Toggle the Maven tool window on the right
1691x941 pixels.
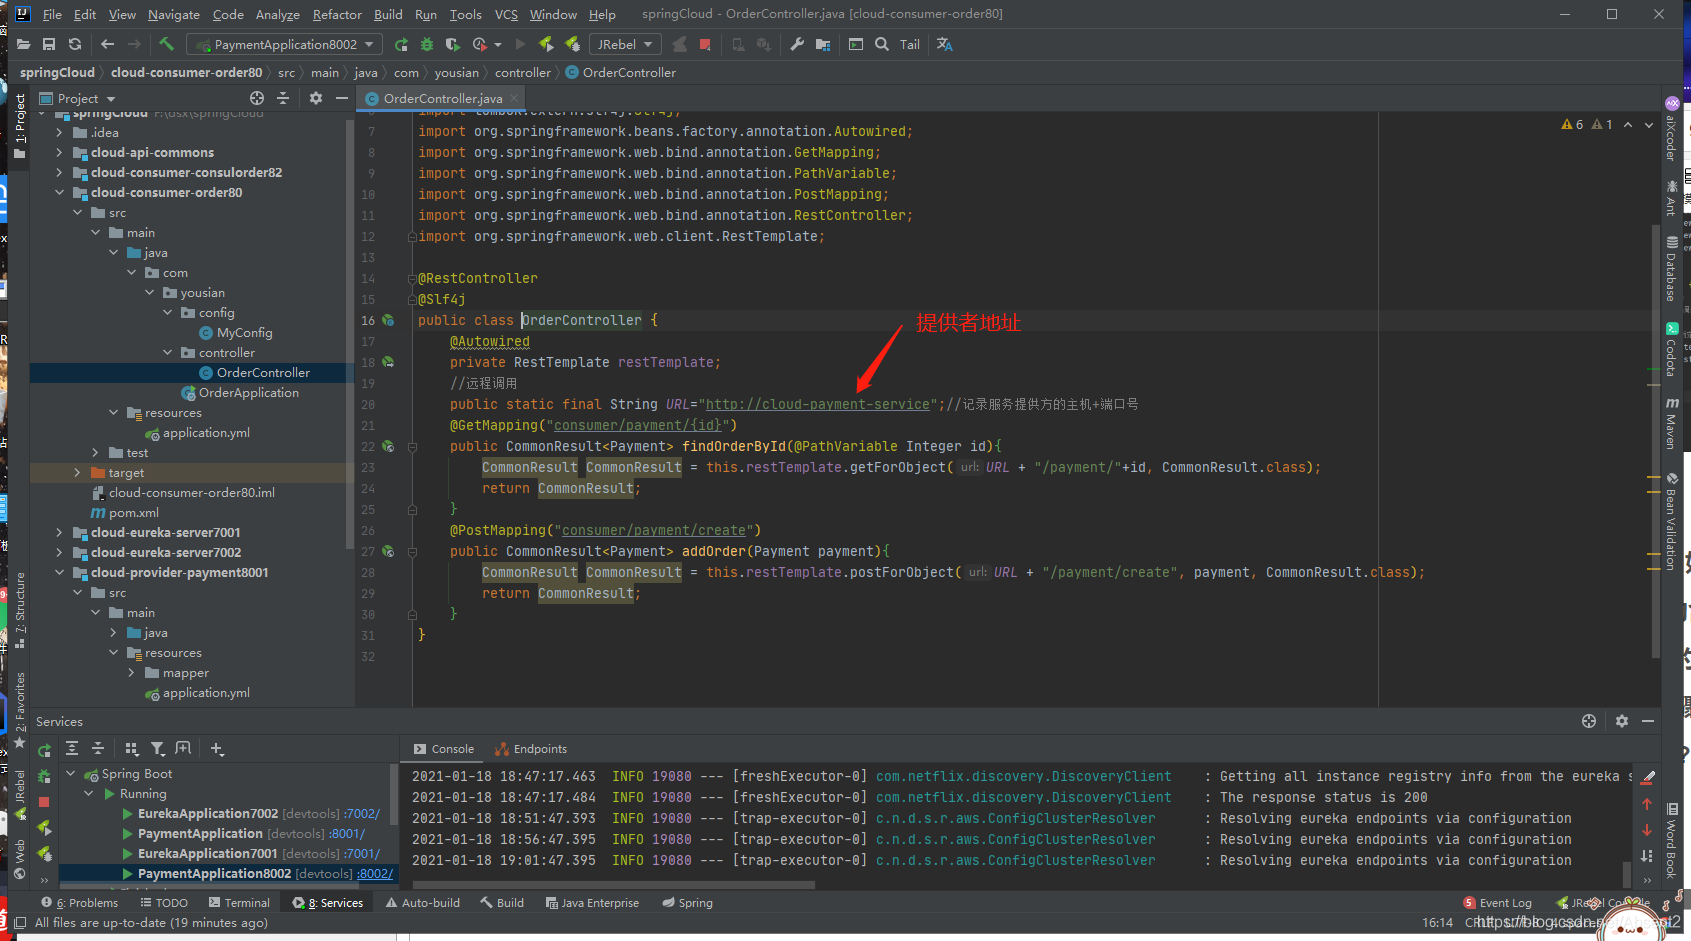click(1671, 424)
